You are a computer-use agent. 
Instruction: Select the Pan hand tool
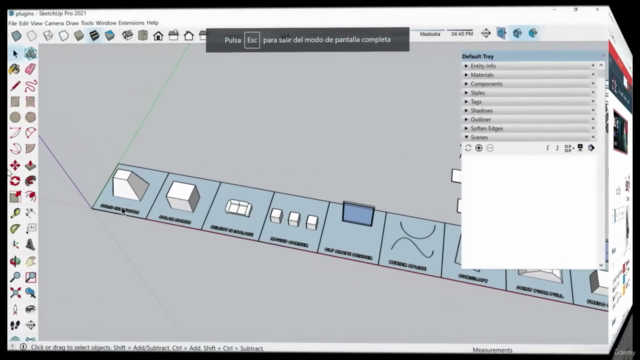(30, 261)
